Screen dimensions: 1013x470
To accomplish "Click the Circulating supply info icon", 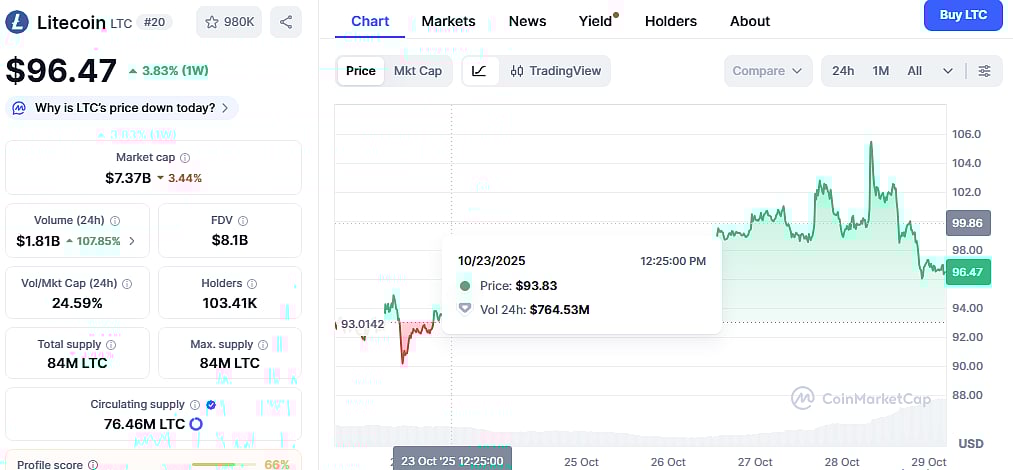I will pyautogui.click(x=195, y=405).
